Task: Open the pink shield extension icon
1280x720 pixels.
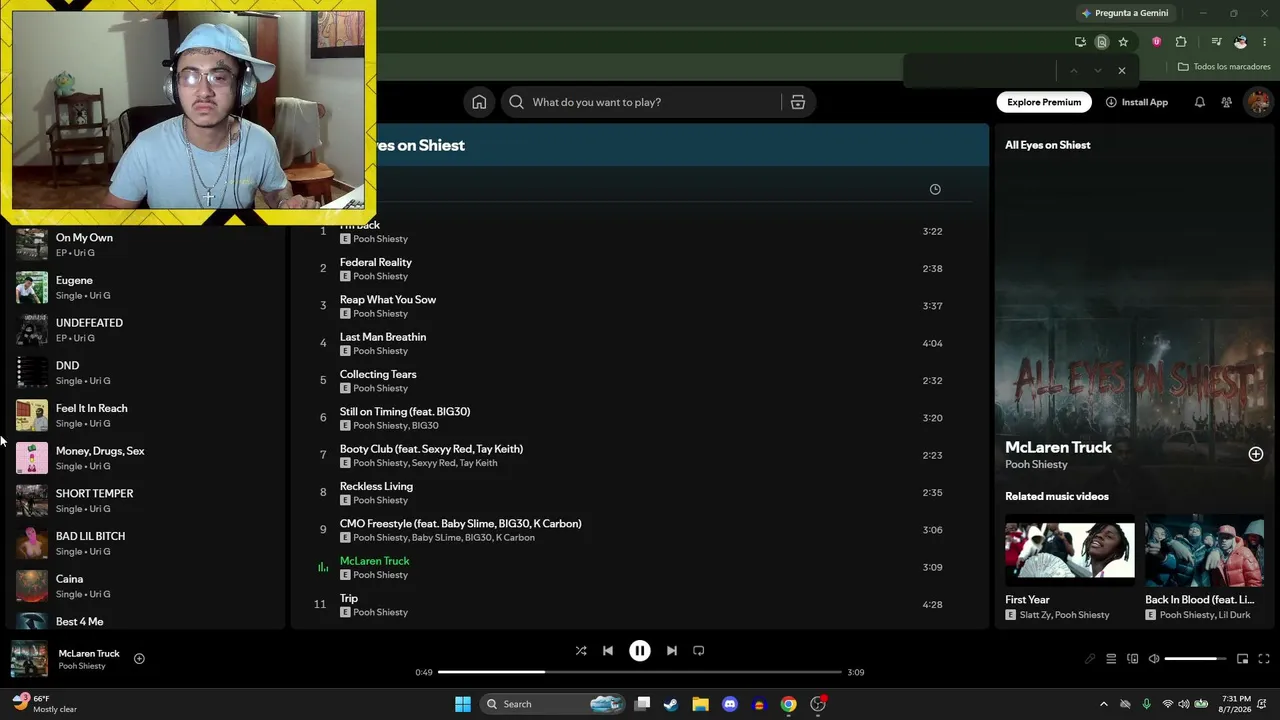Action: tap(1157, 42)
